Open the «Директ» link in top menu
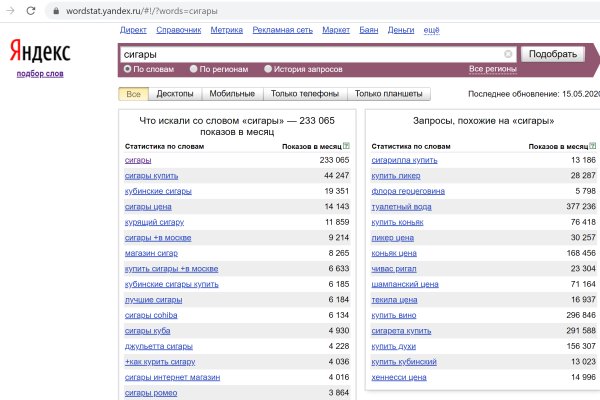This screenshot has height=400, width=600. [132, 31]
